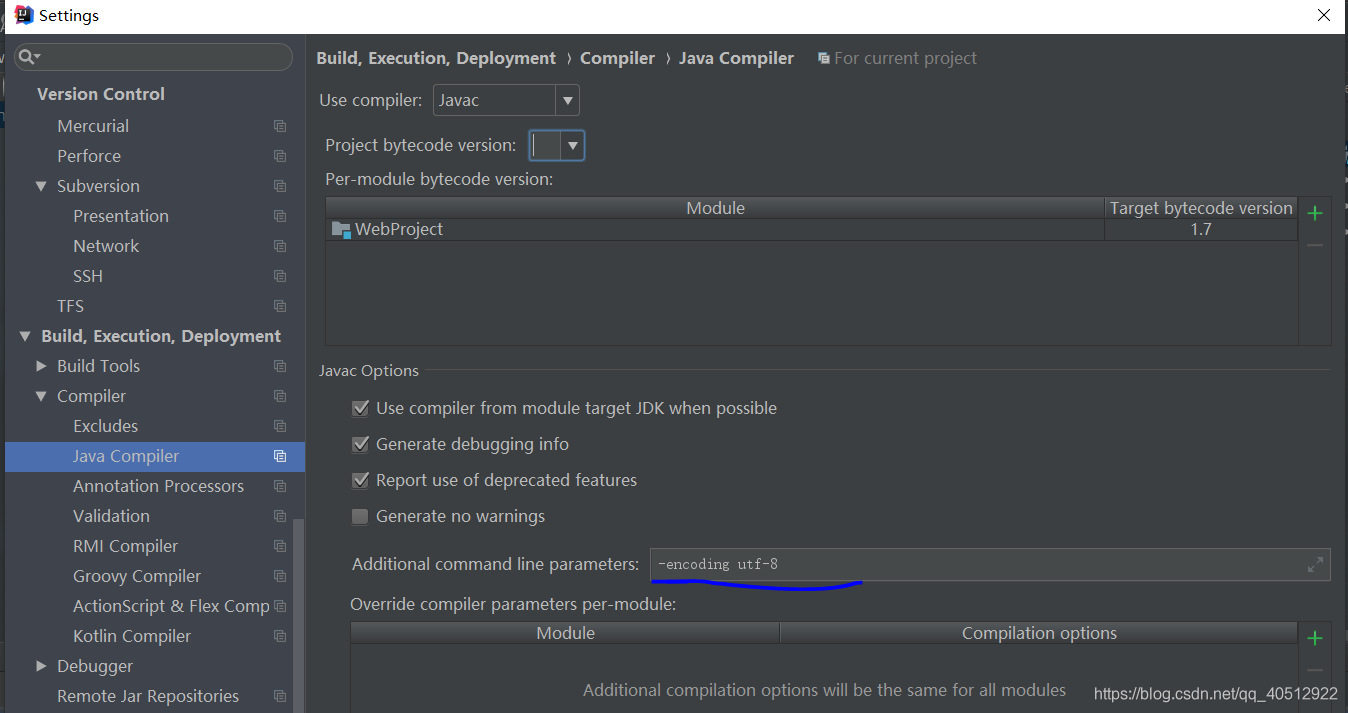Select Perforce in the settings tree
The height and width of the screenshot is (713, 1348).
[89, 156]
